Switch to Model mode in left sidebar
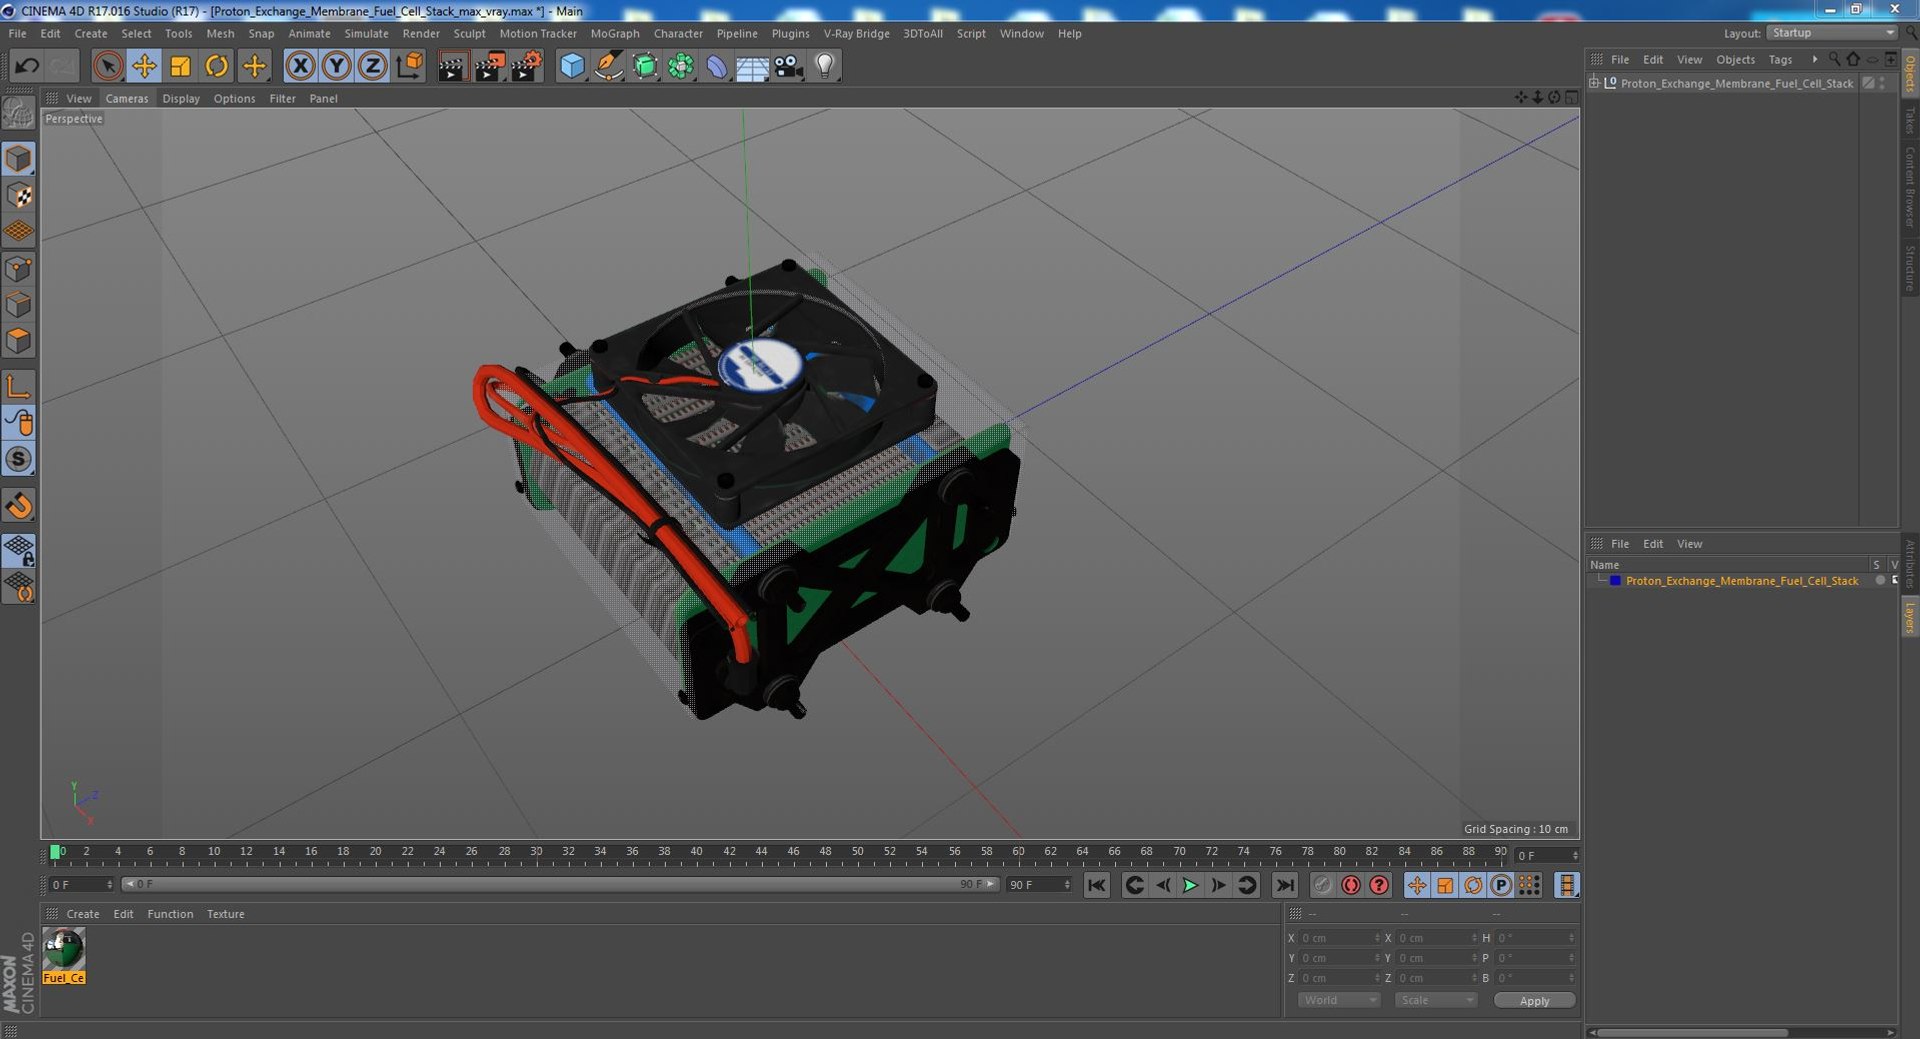 (19, 159)
